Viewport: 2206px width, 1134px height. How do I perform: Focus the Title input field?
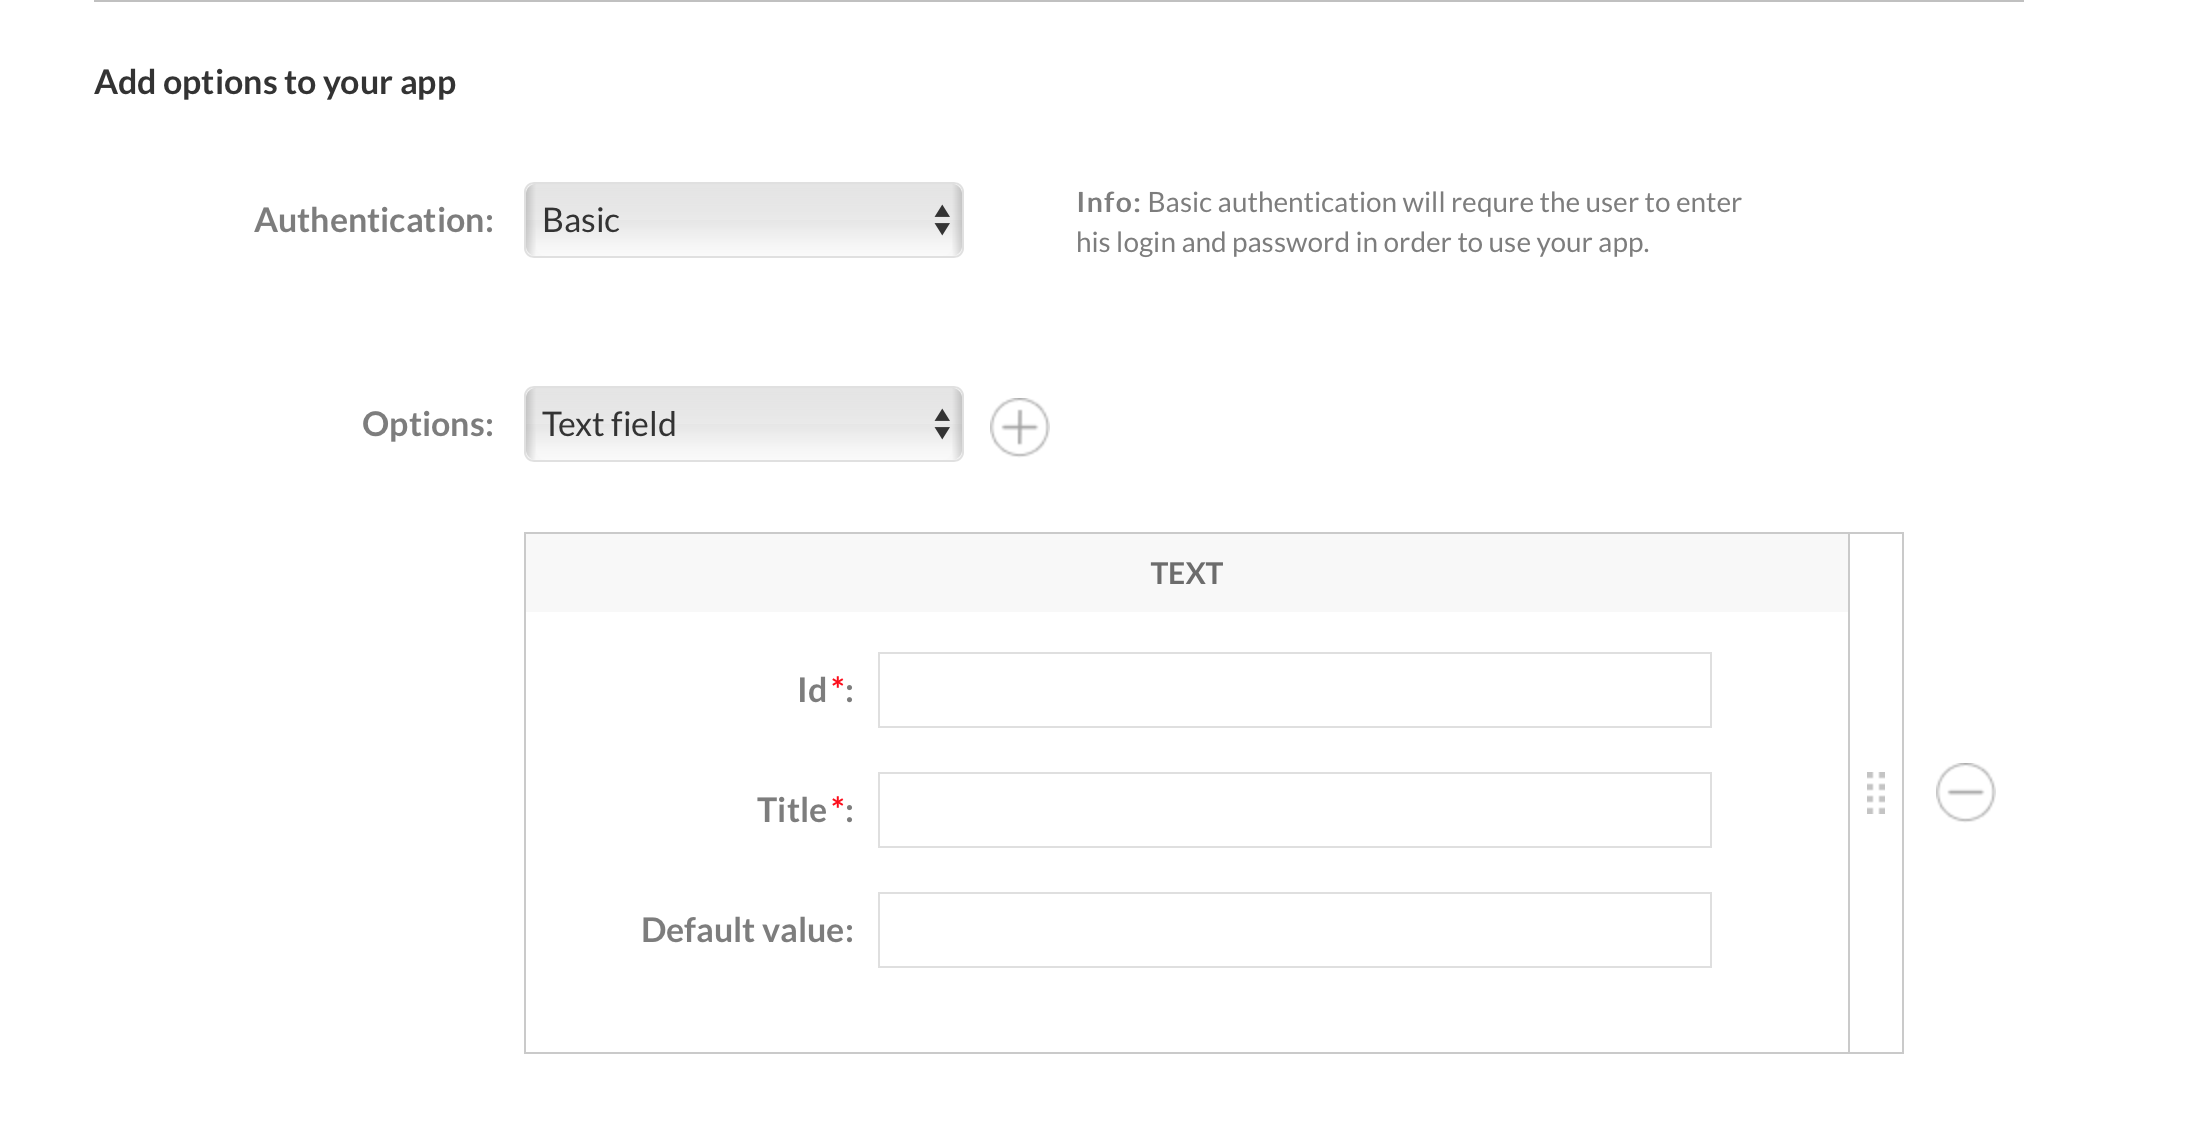[x=1294, y=810]
